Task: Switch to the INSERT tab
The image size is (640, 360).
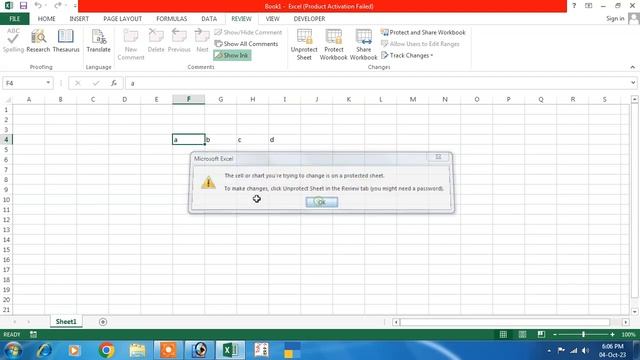Action: coord(79,19)
